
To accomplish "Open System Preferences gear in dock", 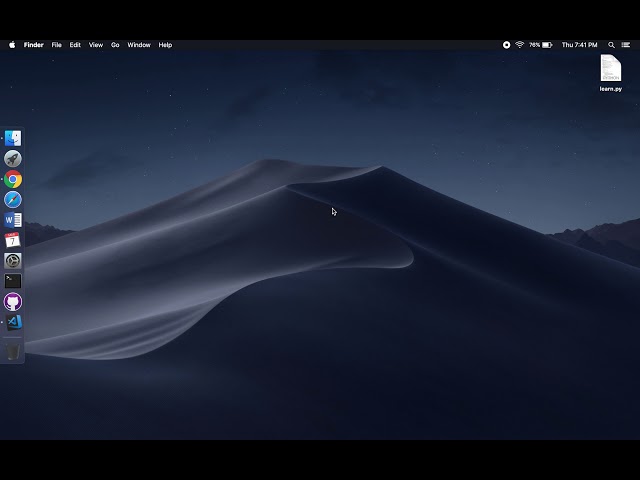I will point(13,261).
